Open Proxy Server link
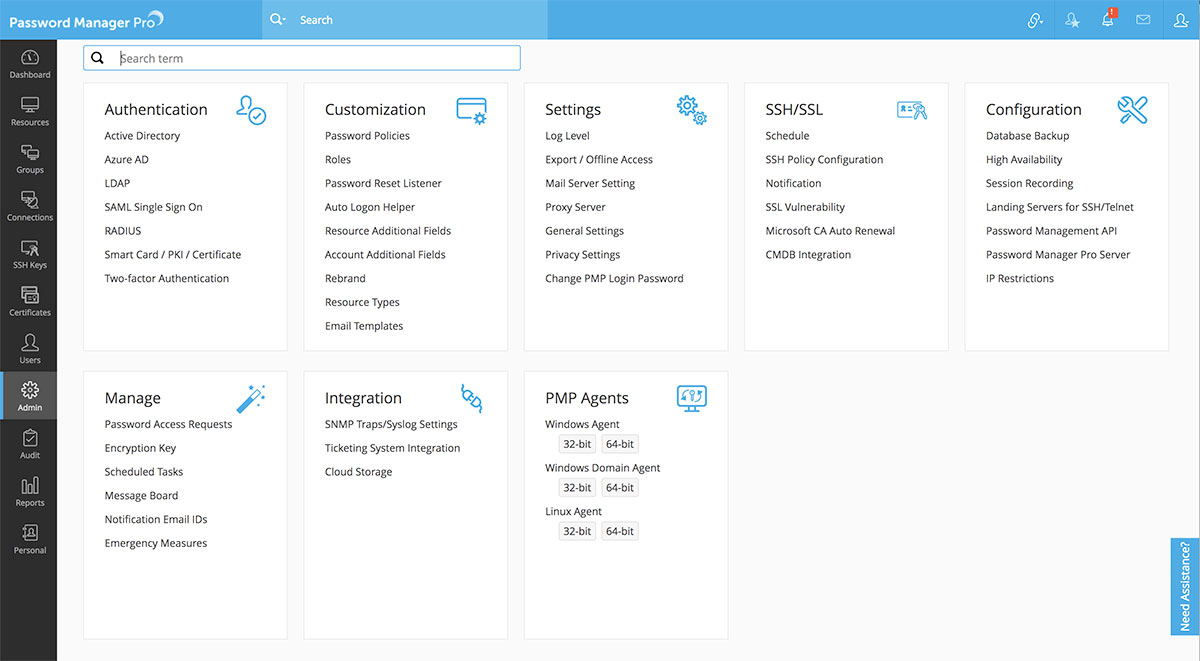Image resolution: width=1200 pixels, height=661 pixels. pos(575,207)
